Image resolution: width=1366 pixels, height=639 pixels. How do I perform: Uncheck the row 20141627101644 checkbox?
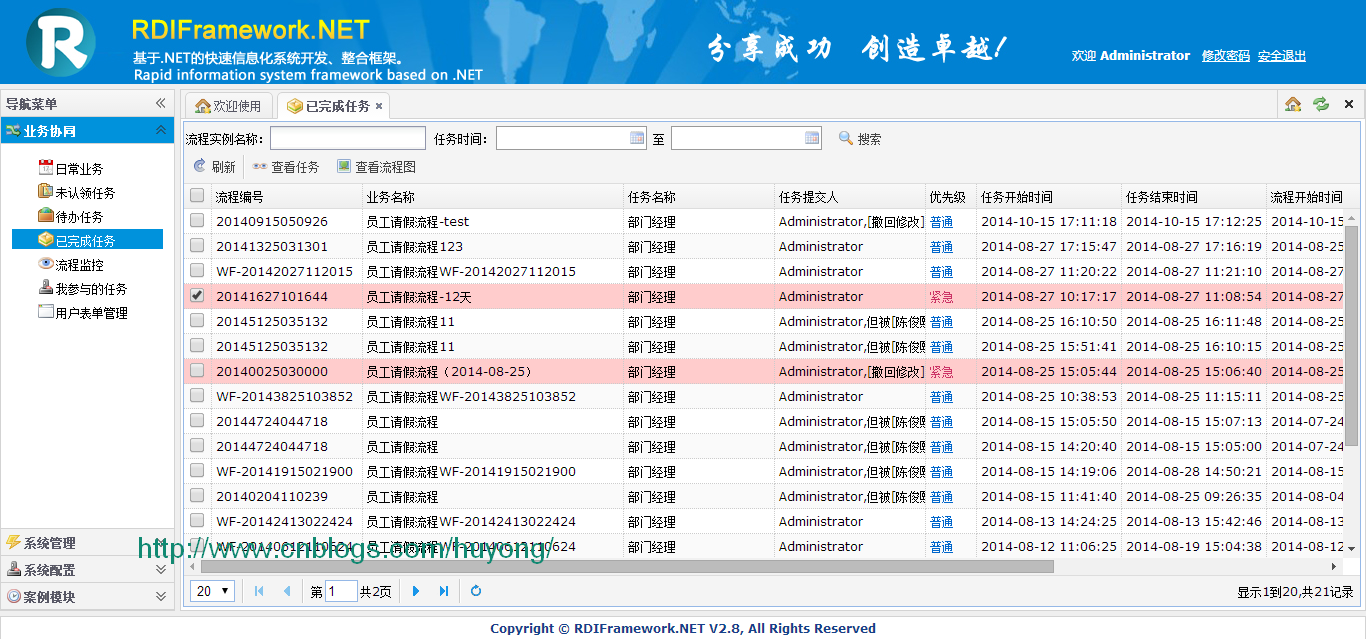pos(197,295)
